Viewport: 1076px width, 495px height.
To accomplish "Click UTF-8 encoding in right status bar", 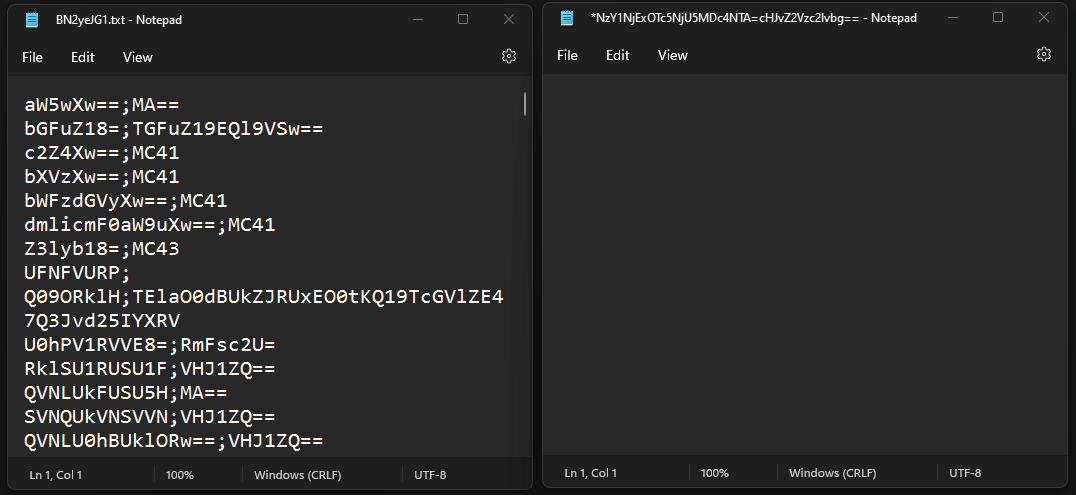I will 966,473.
